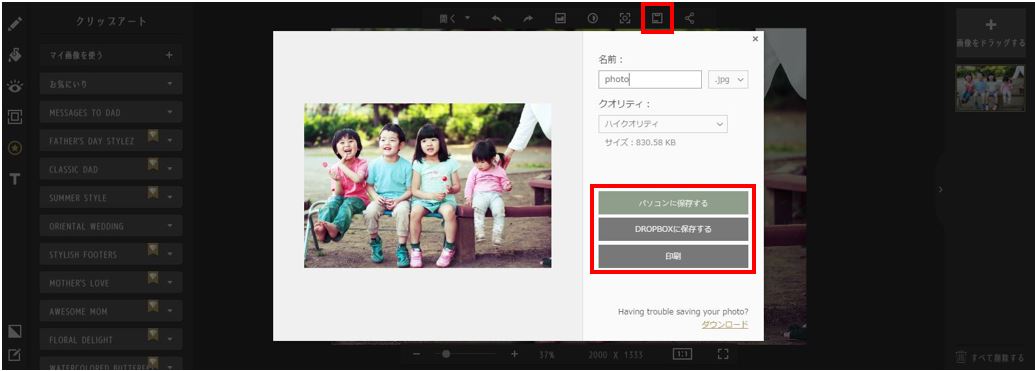Click the image picture icon in top toolbar
The image size is (1035, 371).
[x=560, y=18]
